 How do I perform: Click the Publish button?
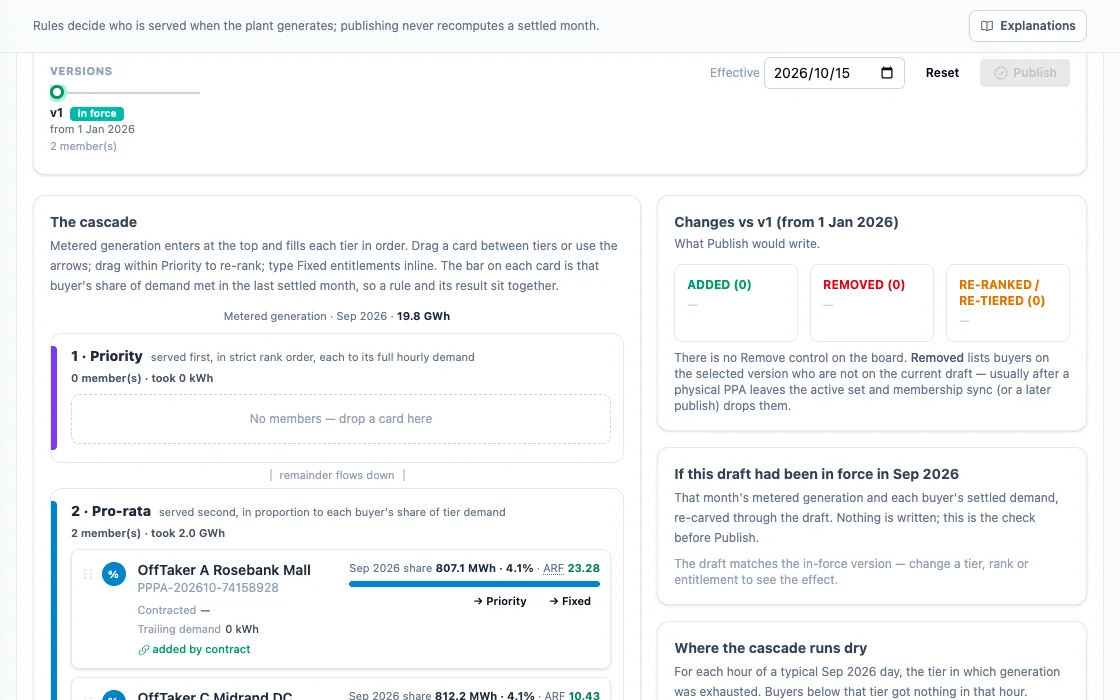tap(1024, 73)
